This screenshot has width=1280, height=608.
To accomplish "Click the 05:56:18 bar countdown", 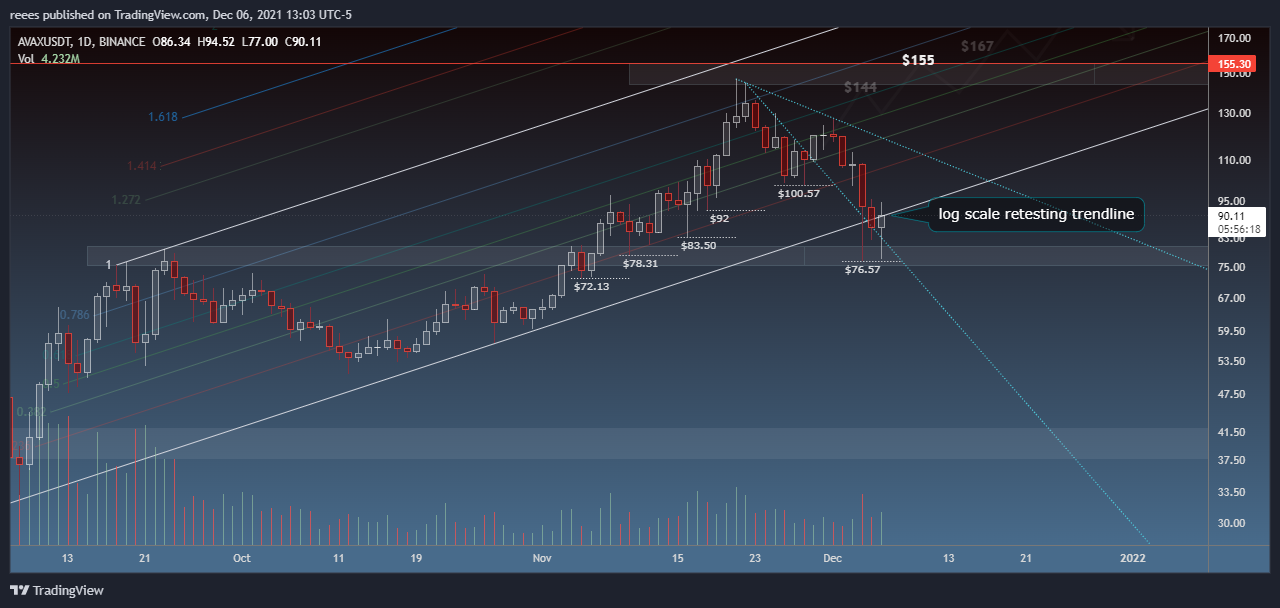I will click(x=1238, y=228).
